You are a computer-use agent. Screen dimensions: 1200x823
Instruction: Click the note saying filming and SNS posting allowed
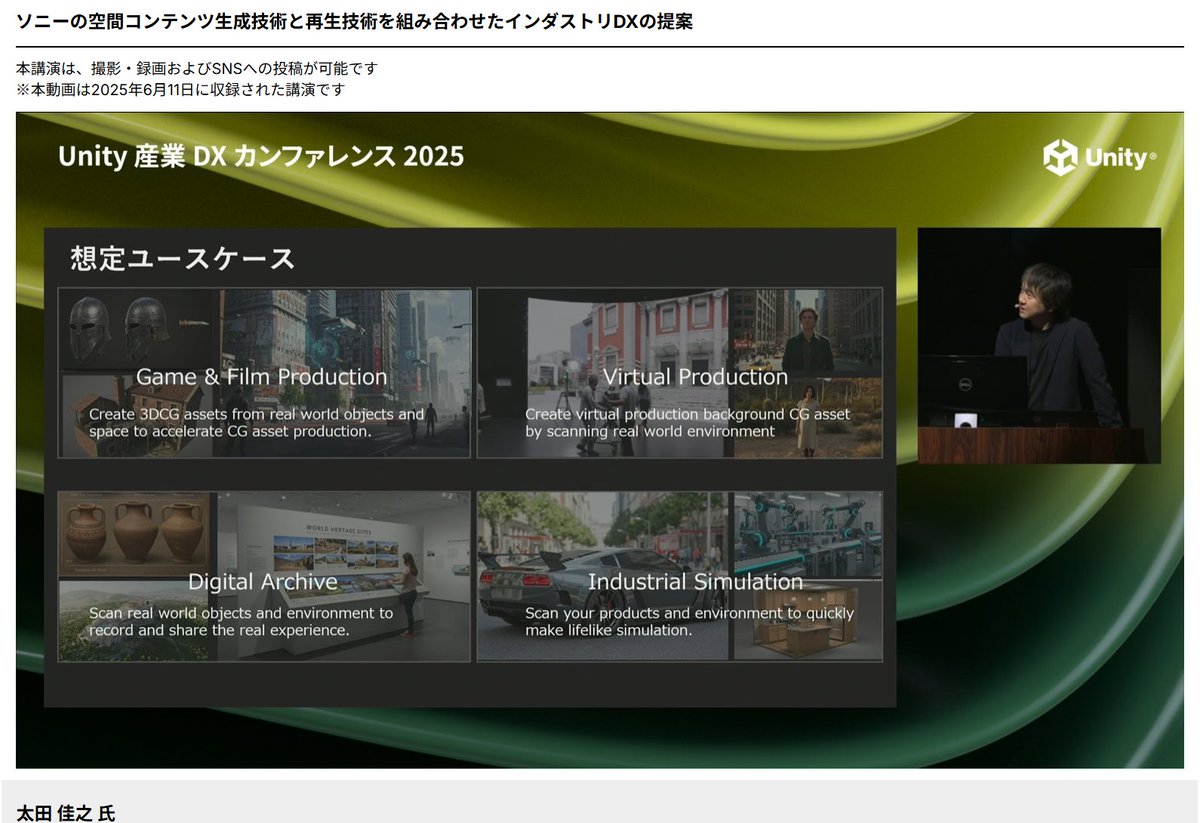(197, 69)
